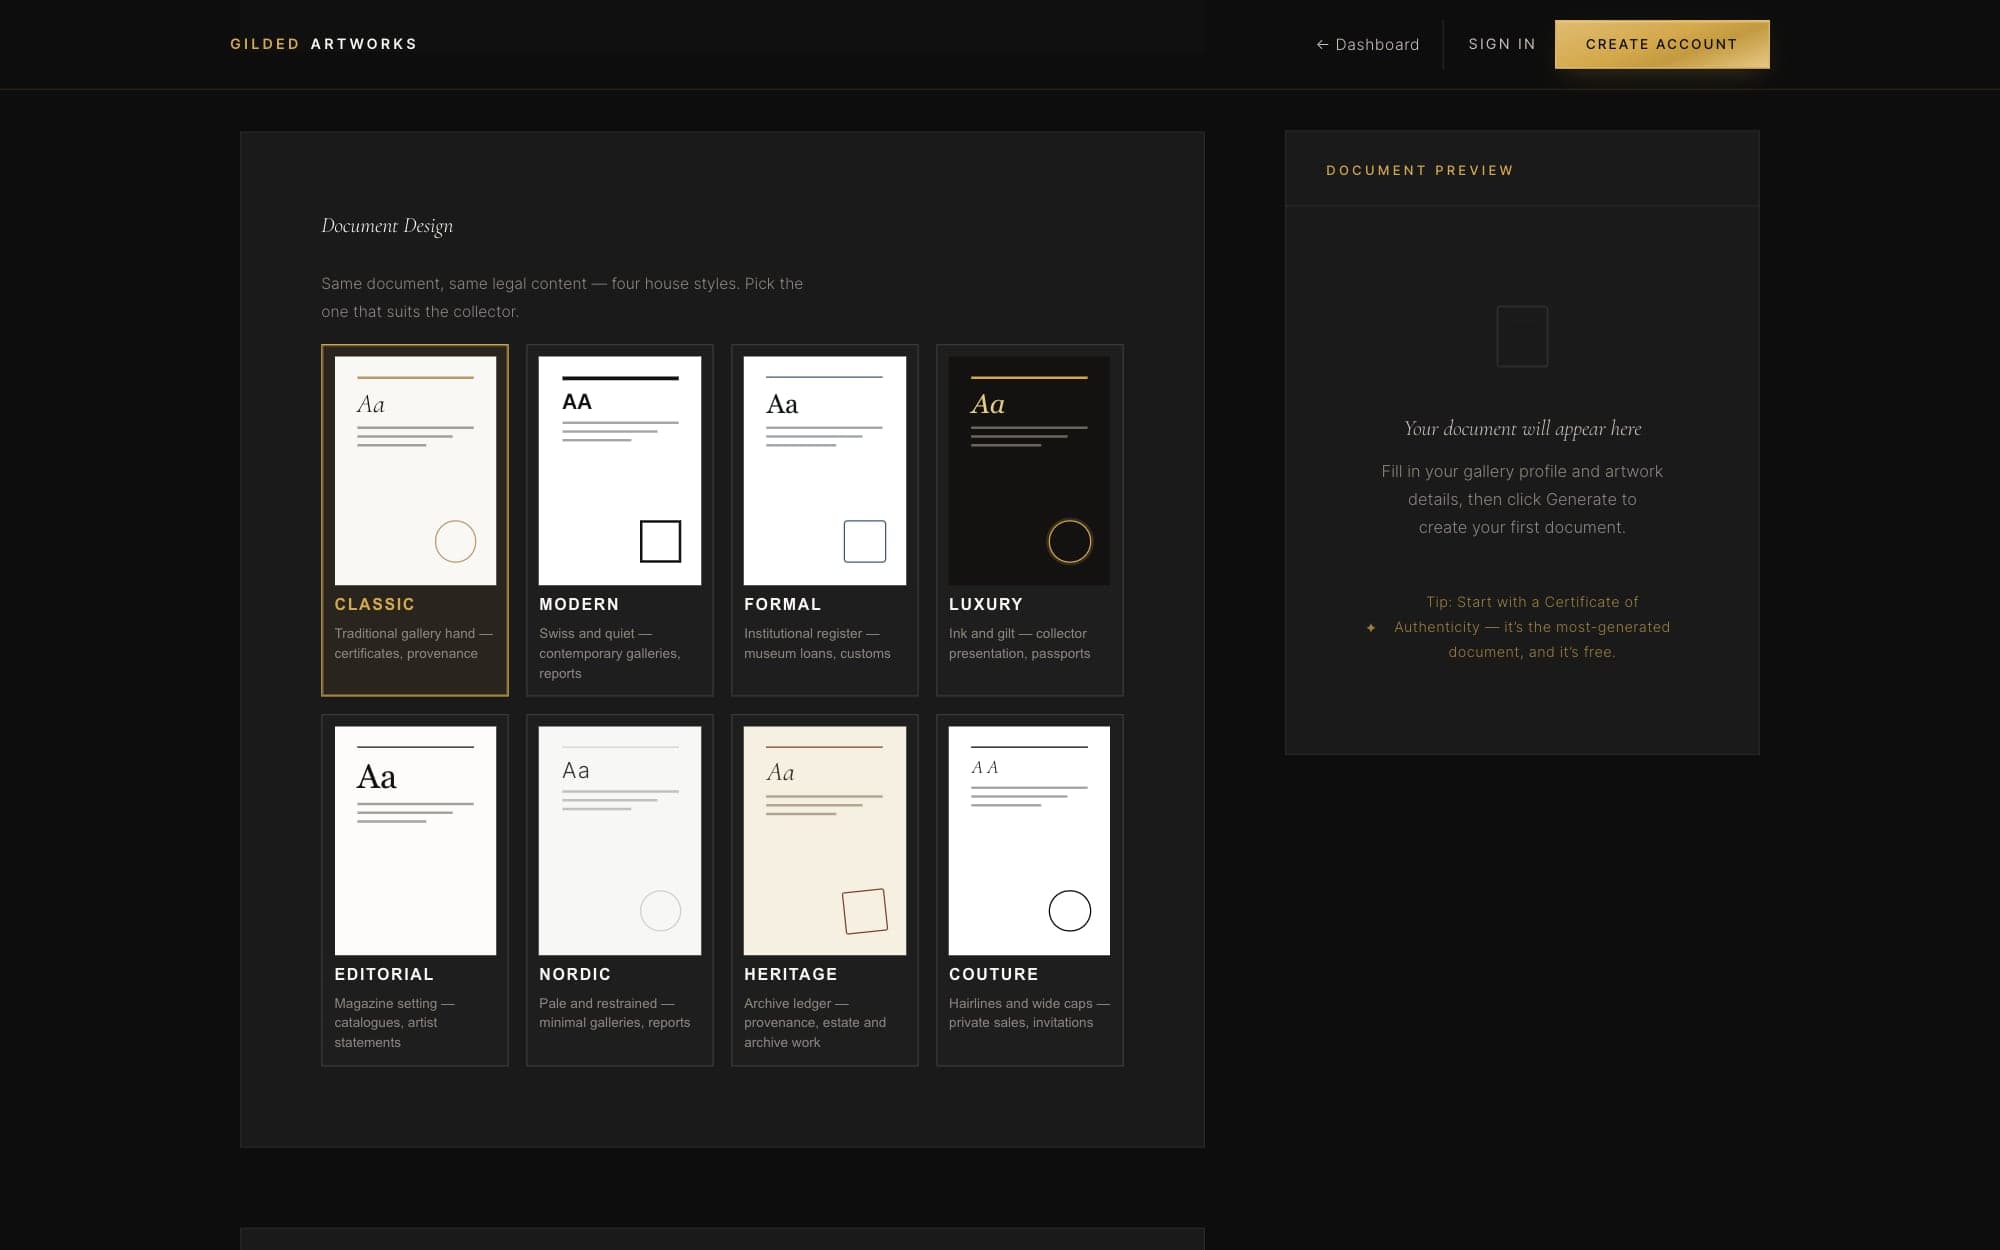Click the circular seal on Classic thumbnail

(x=455, y=541)
